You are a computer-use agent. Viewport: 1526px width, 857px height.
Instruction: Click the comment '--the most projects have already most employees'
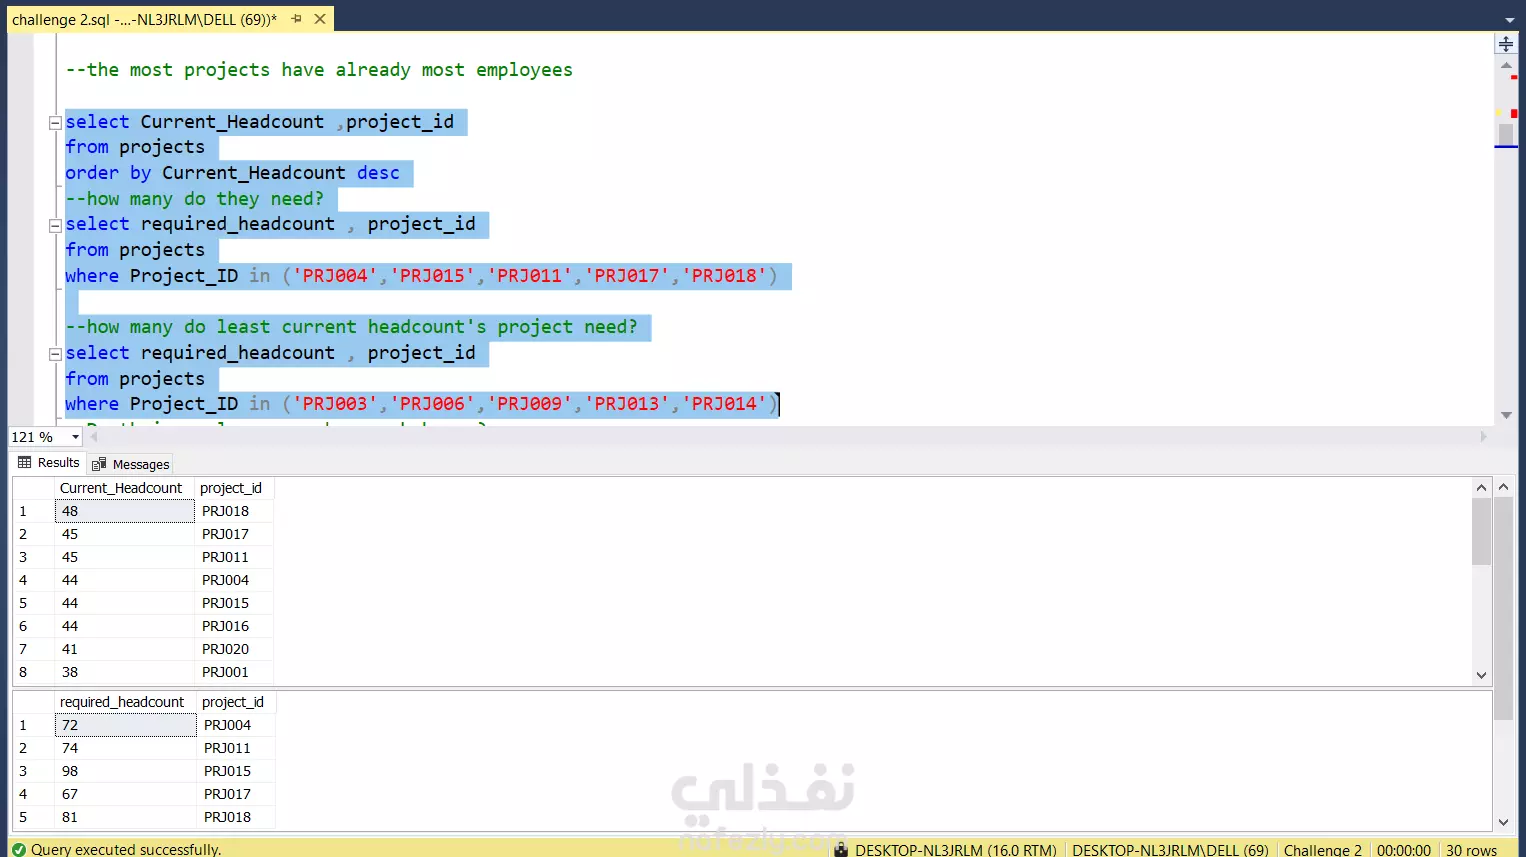tap(319, 70)
